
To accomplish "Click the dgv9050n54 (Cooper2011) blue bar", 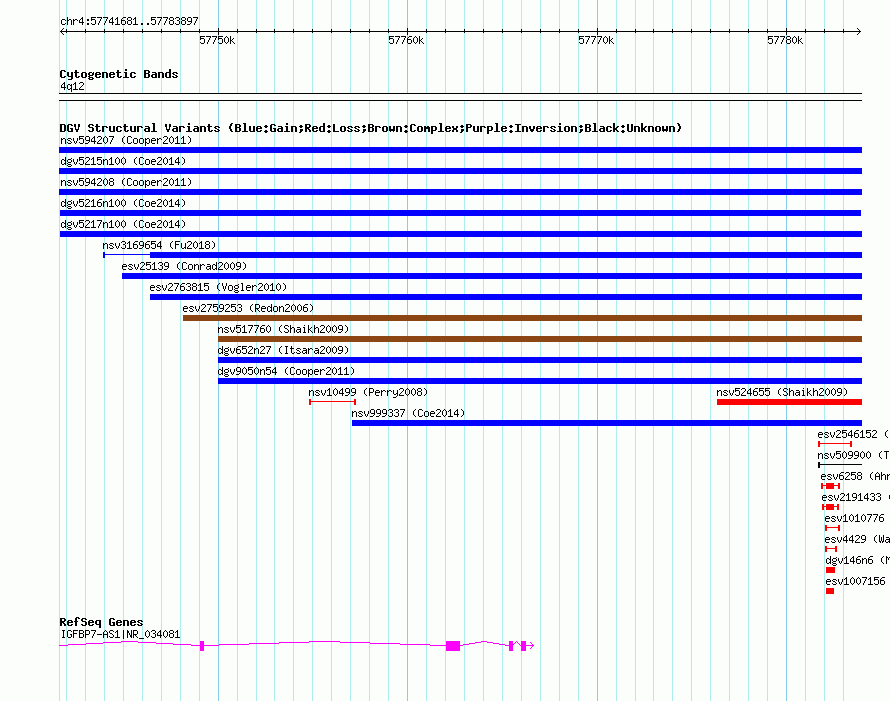I will click(540, 381).
